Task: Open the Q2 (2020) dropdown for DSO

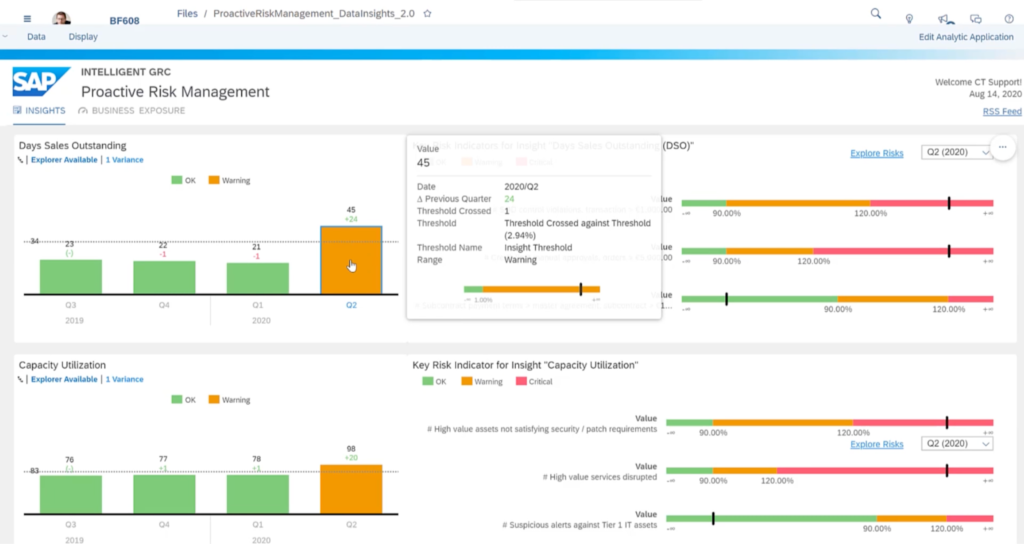Action: 957,152
